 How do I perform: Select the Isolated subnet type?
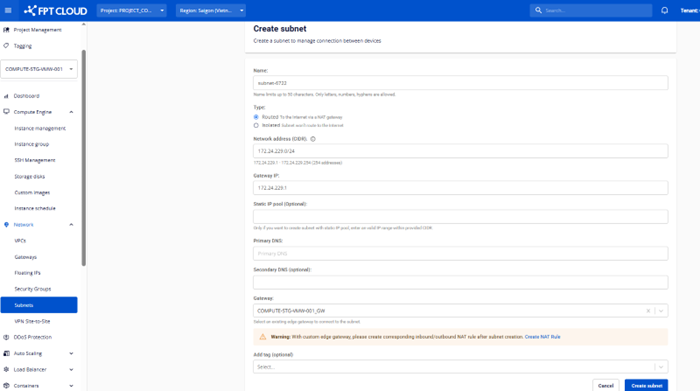click(256, 125)
